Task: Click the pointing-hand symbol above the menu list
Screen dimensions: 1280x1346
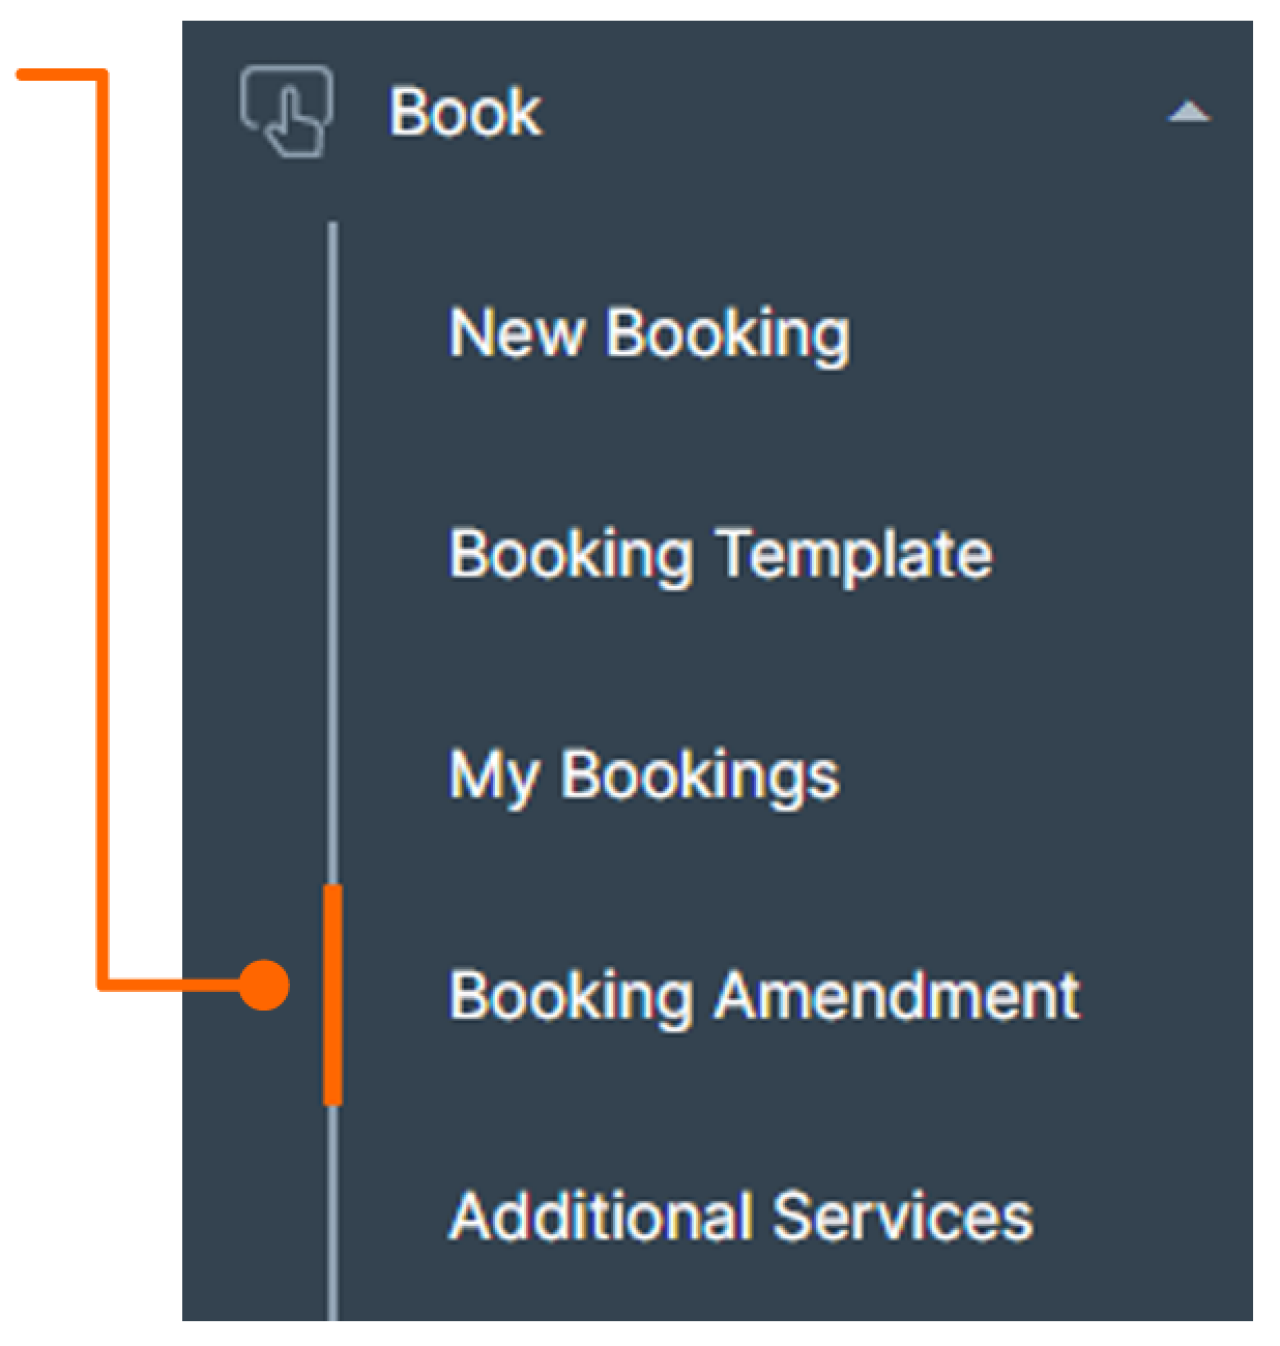Action: coord(287,113)
